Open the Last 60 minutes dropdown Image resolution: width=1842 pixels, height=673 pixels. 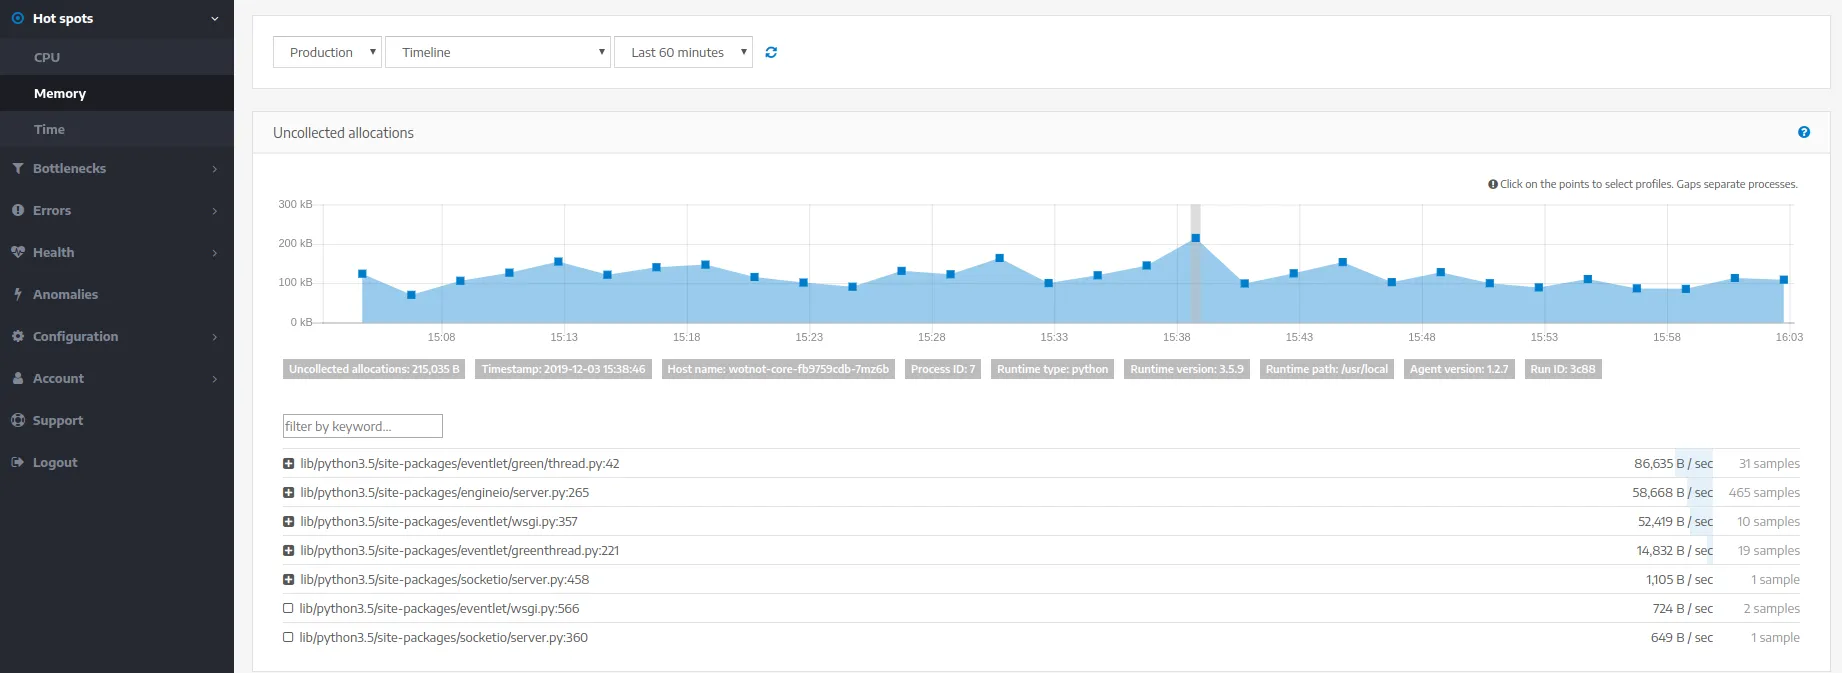click(x=683, y=52)
